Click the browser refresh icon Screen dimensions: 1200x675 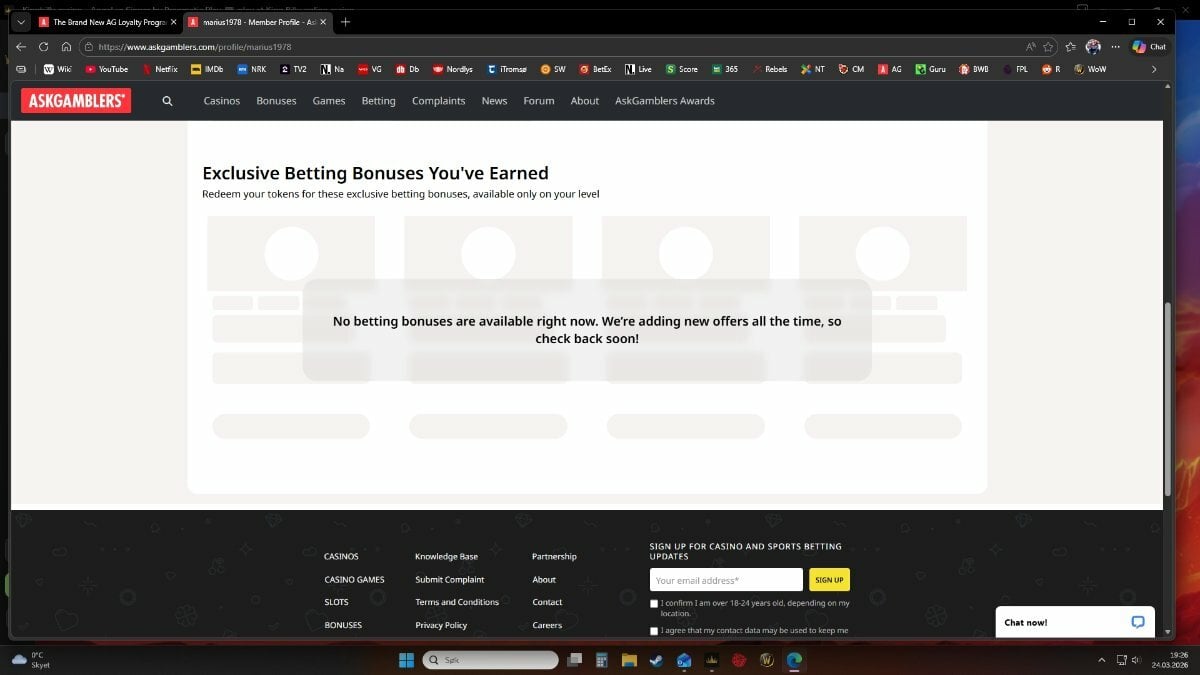pyautogui.click(x=43, y=47)
